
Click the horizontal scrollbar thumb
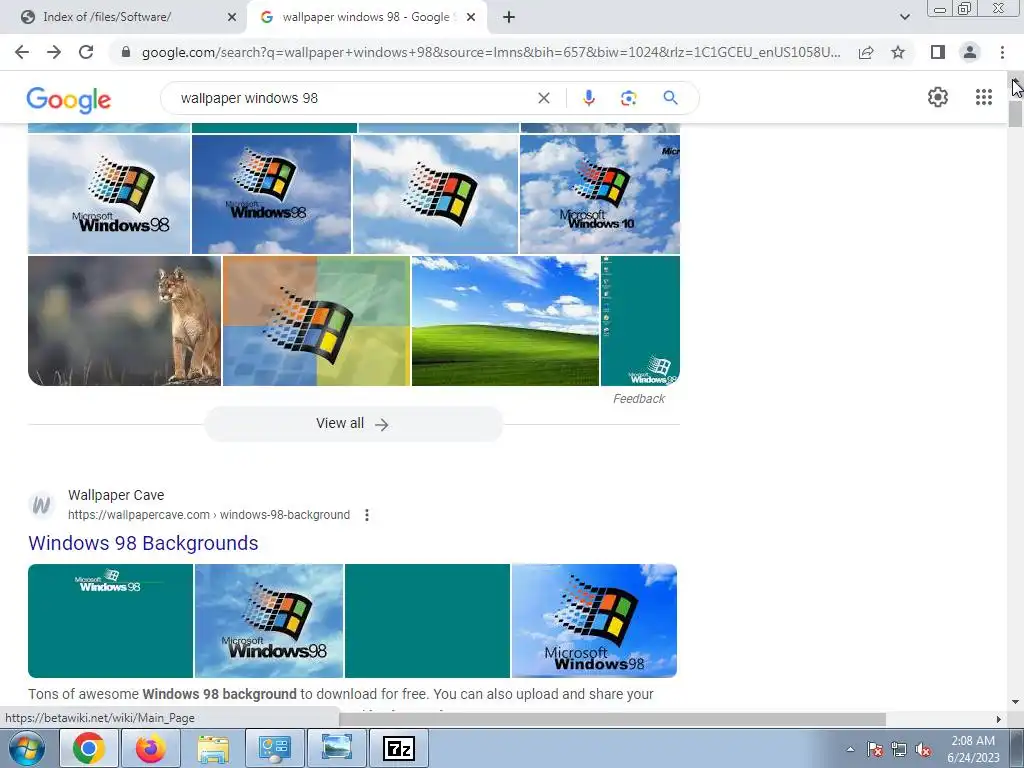pos(613,719)
